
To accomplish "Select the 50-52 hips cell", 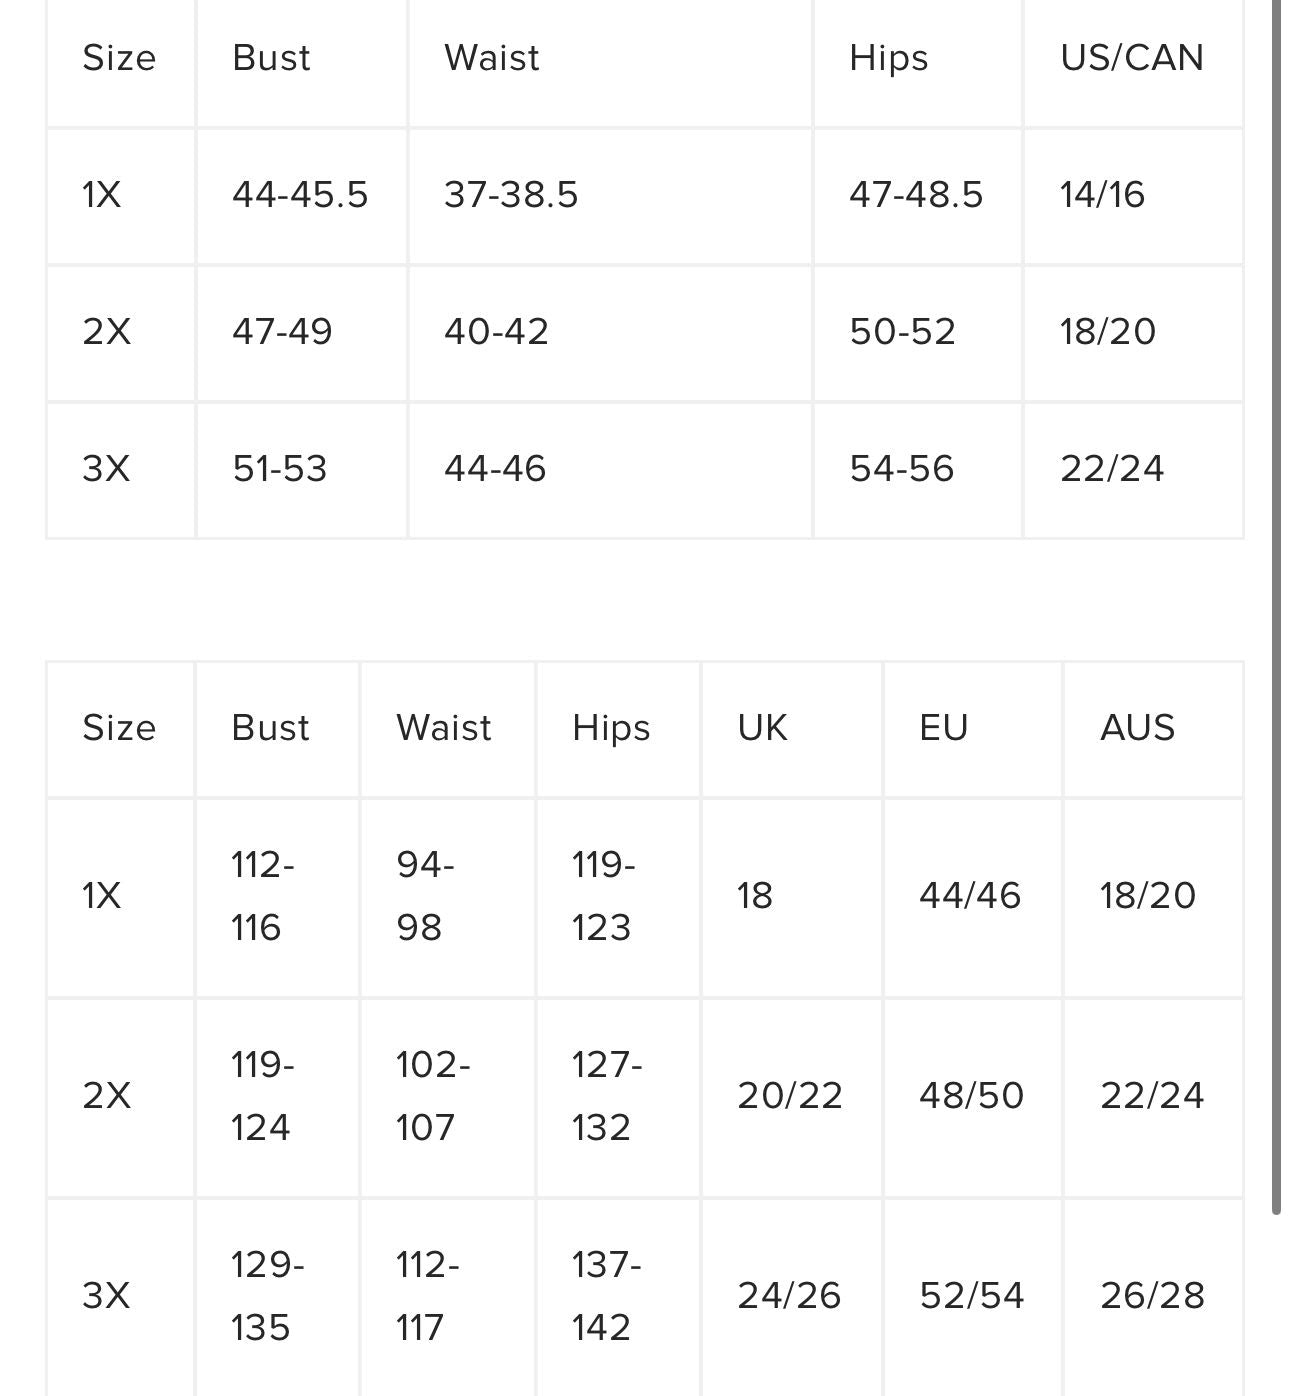I will (902, 332).
